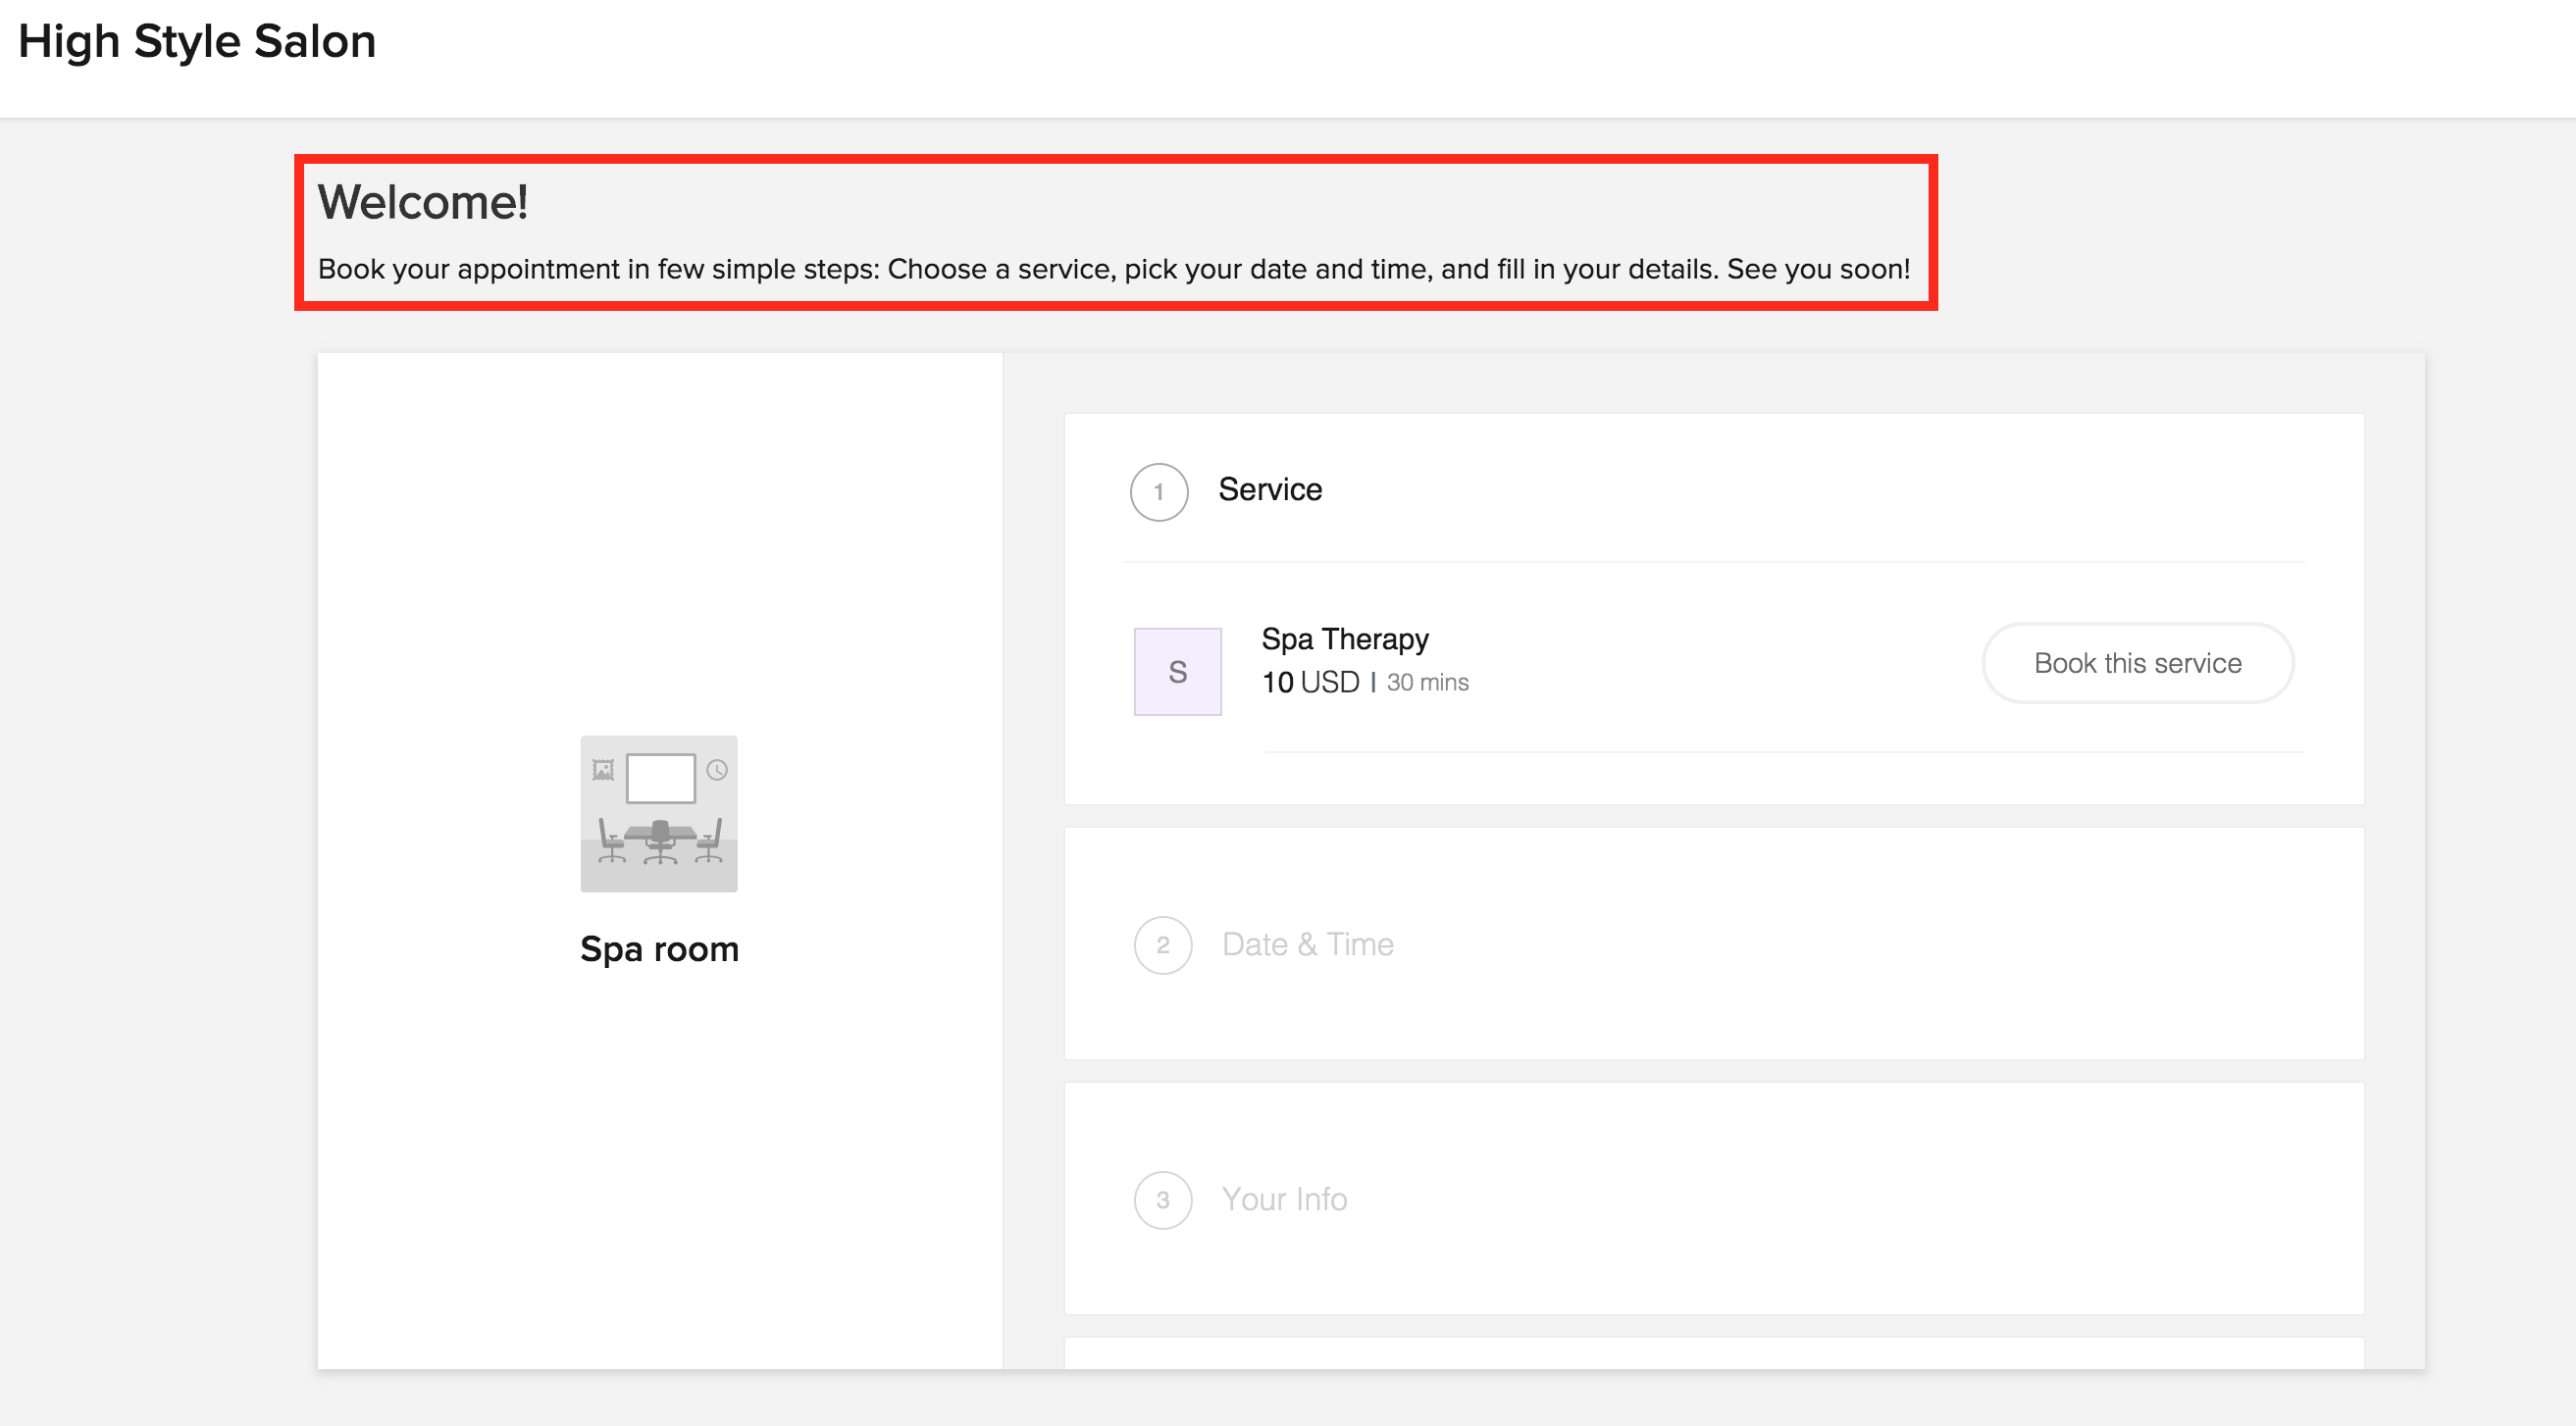Click the purple S service avatar icon

coord(1177,672)
